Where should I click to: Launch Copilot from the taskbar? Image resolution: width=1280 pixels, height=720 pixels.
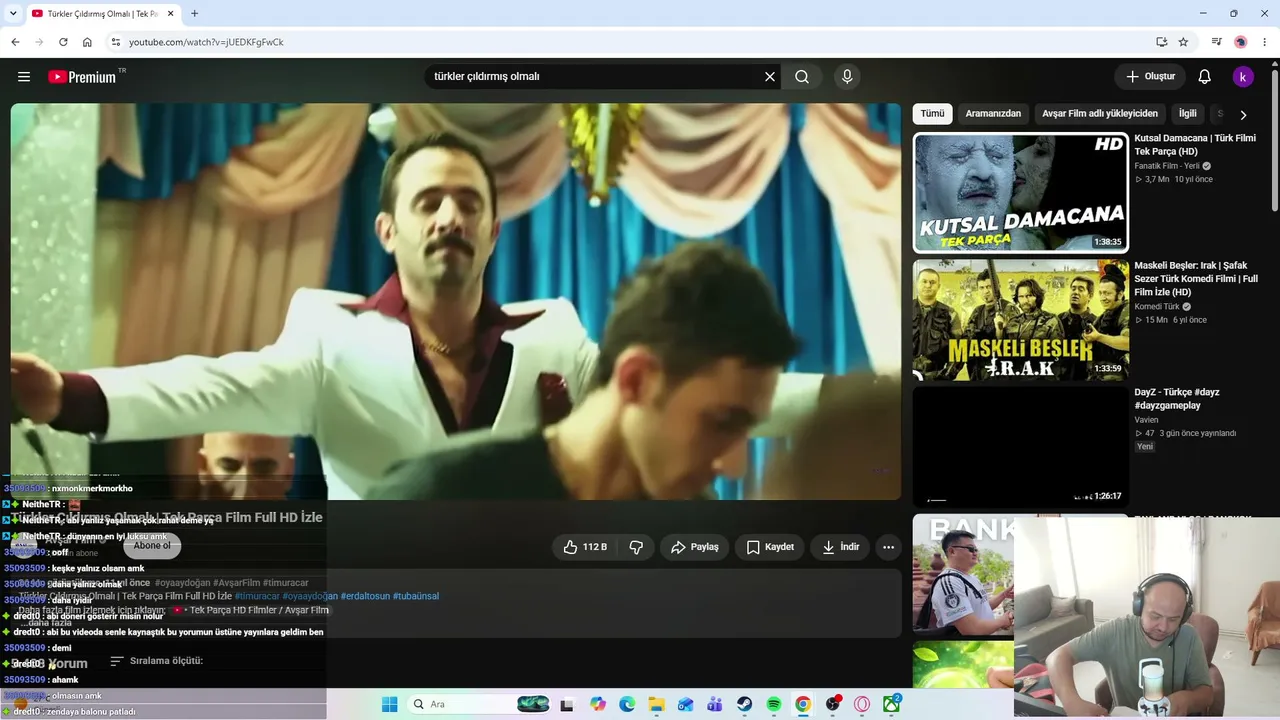click(x=598, y=704)
